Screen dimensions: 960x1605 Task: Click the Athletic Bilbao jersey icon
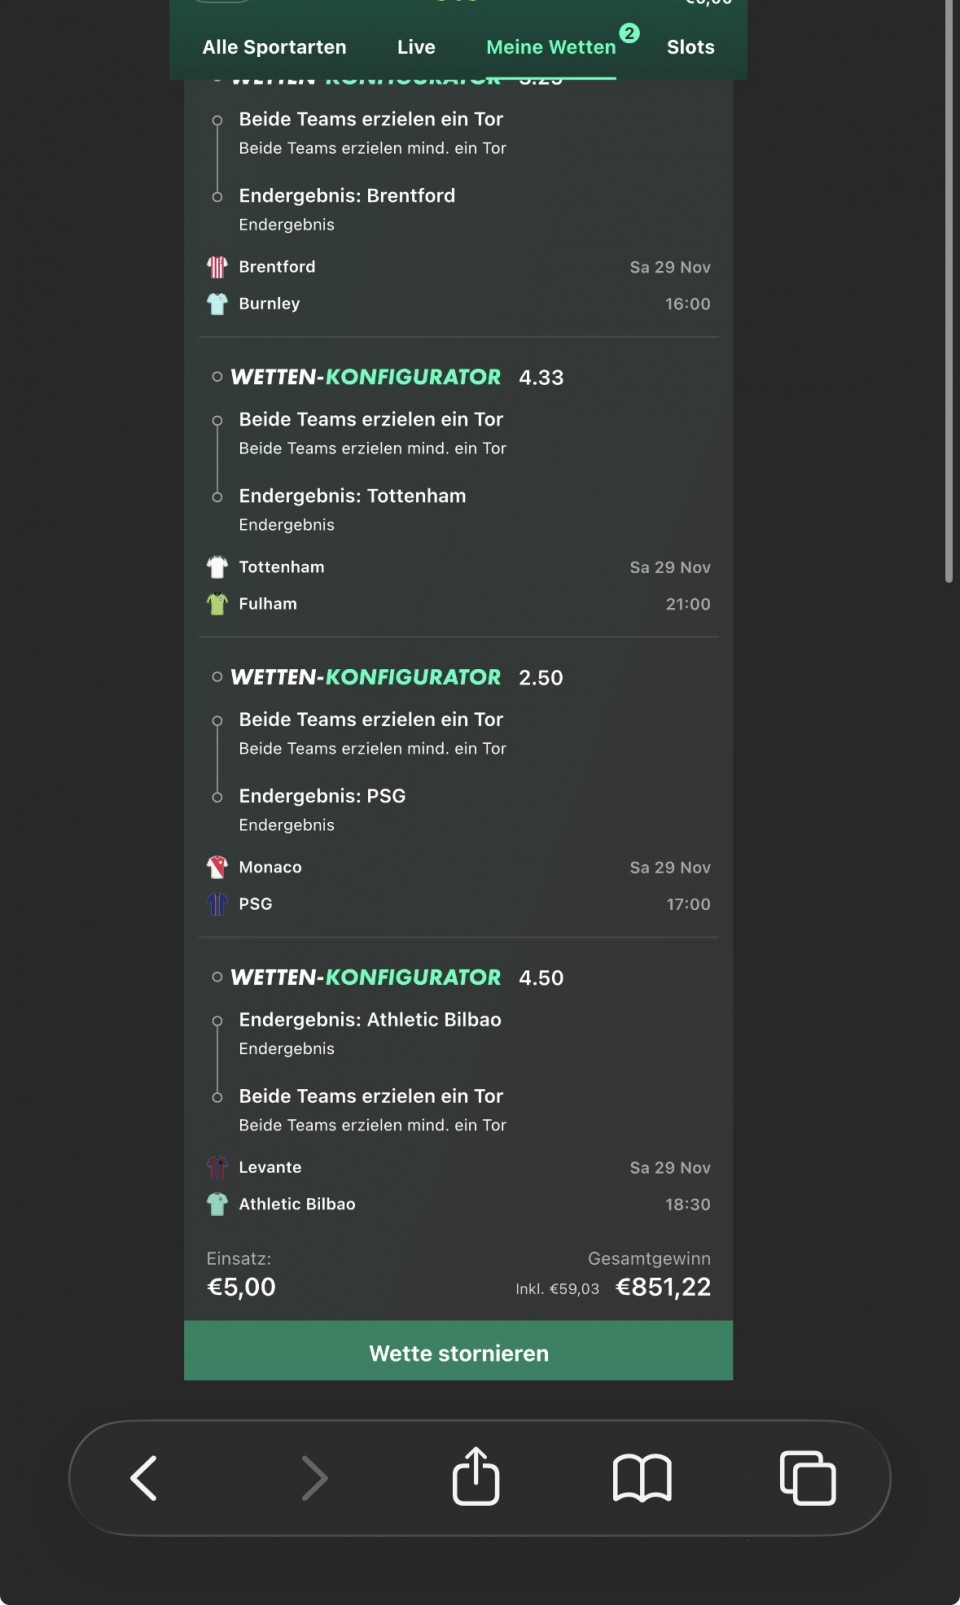(217, 1204)
